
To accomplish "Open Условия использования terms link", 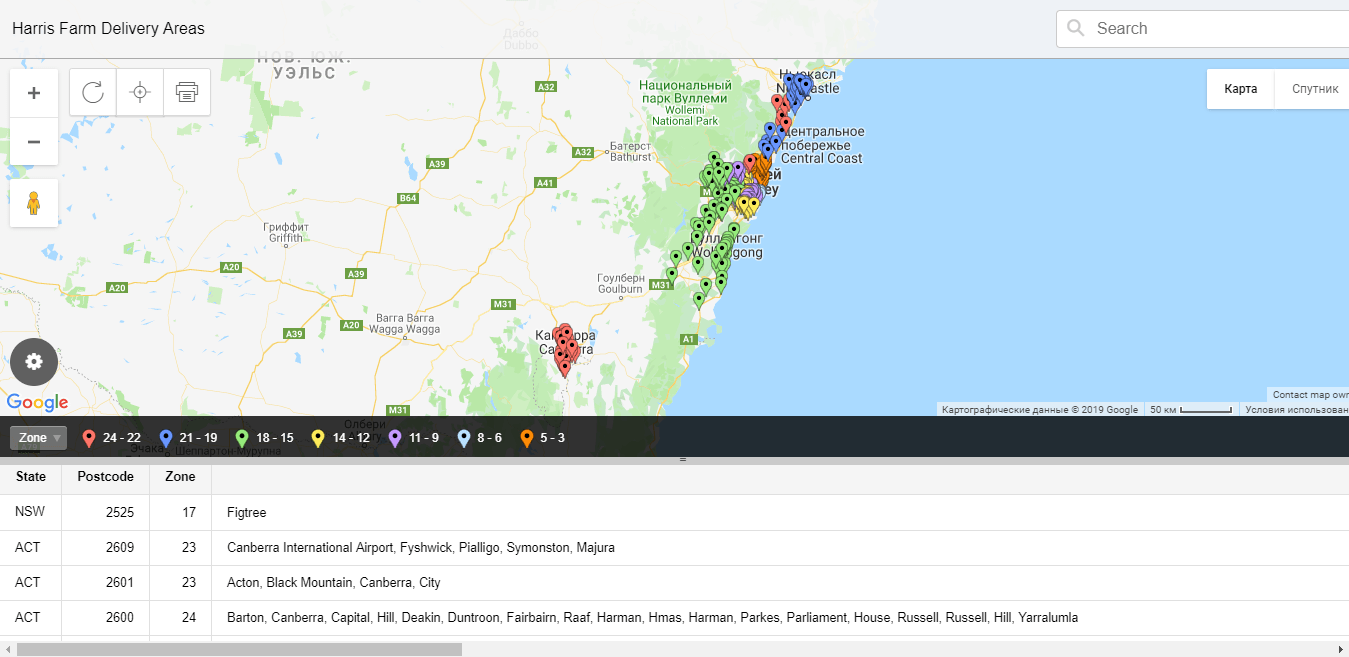I will (1295, 409).
